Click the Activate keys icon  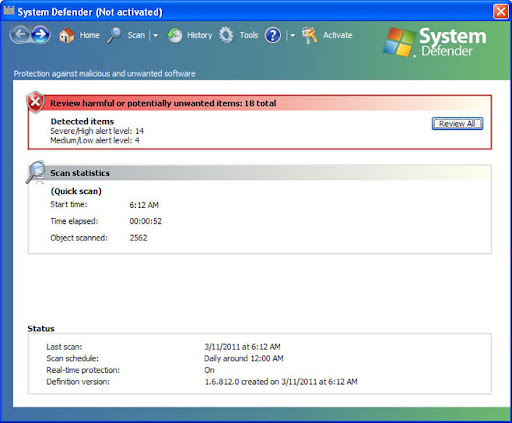tap(310, 35)
